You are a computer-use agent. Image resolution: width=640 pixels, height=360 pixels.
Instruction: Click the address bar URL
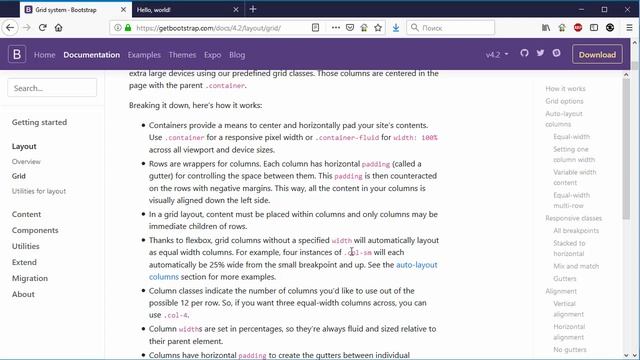[x=208, y=28]
